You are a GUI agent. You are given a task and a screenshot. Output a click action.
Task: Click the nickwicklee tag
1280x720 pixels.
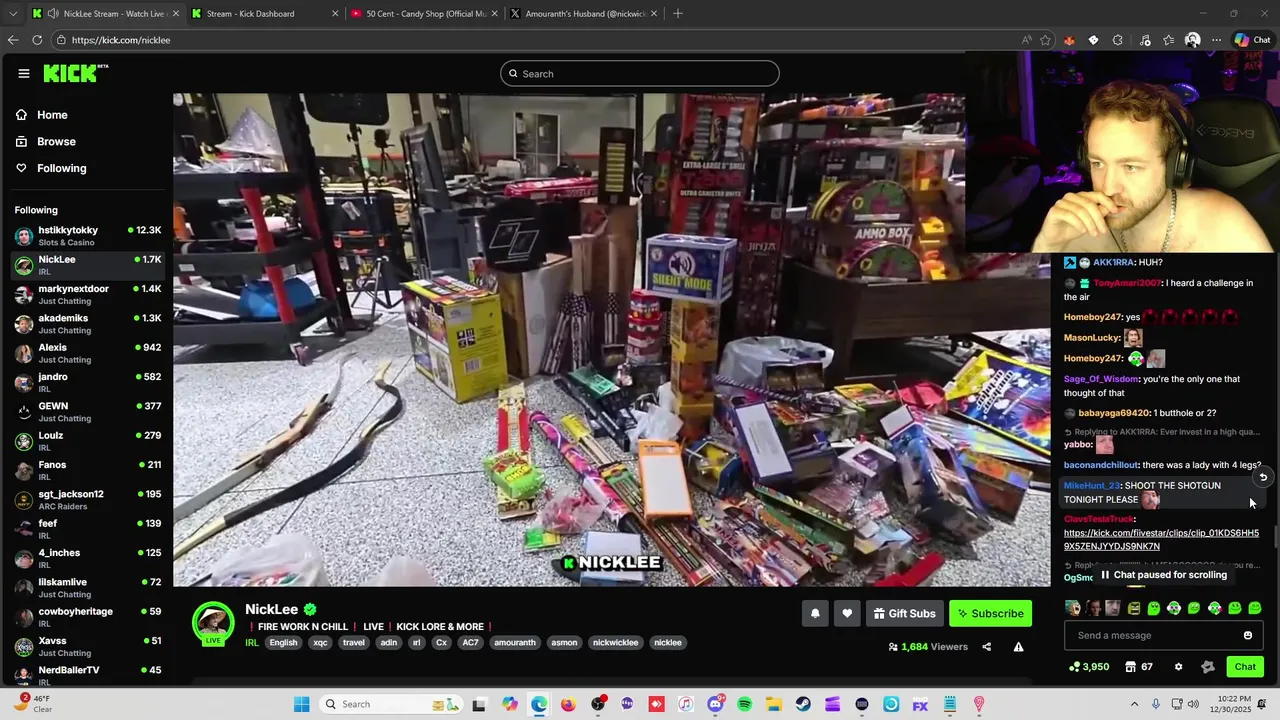(615, 643)
